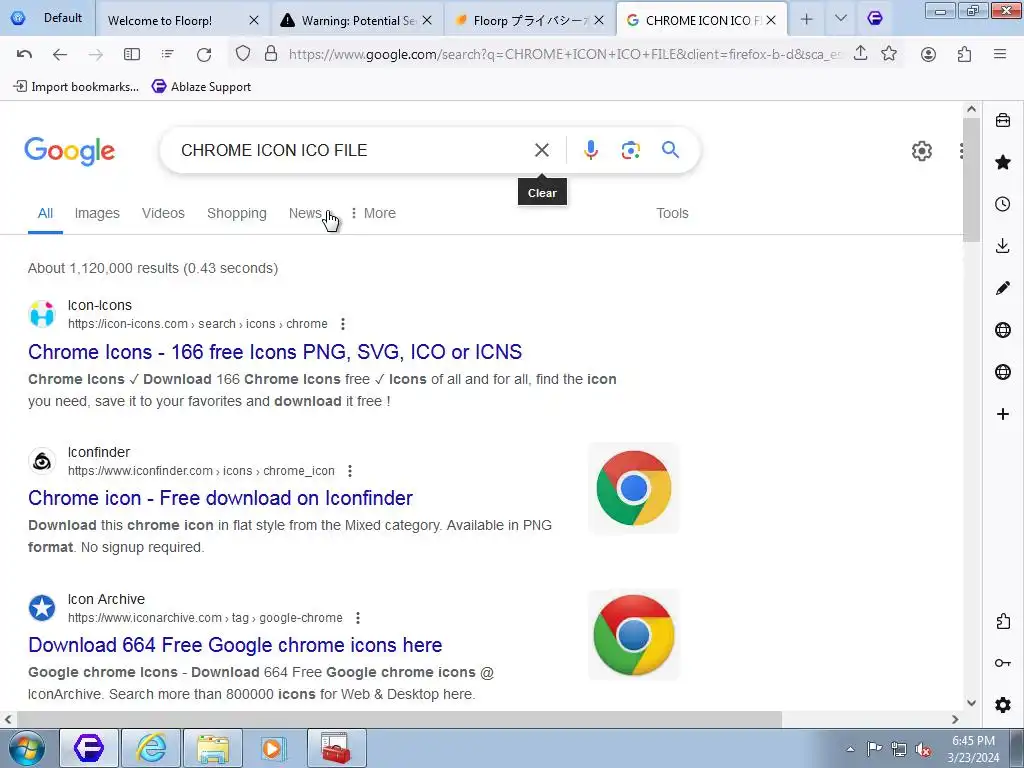Open the muted volume tray icon
Screen dimensions: 1024x768
(x=923, y=749)
